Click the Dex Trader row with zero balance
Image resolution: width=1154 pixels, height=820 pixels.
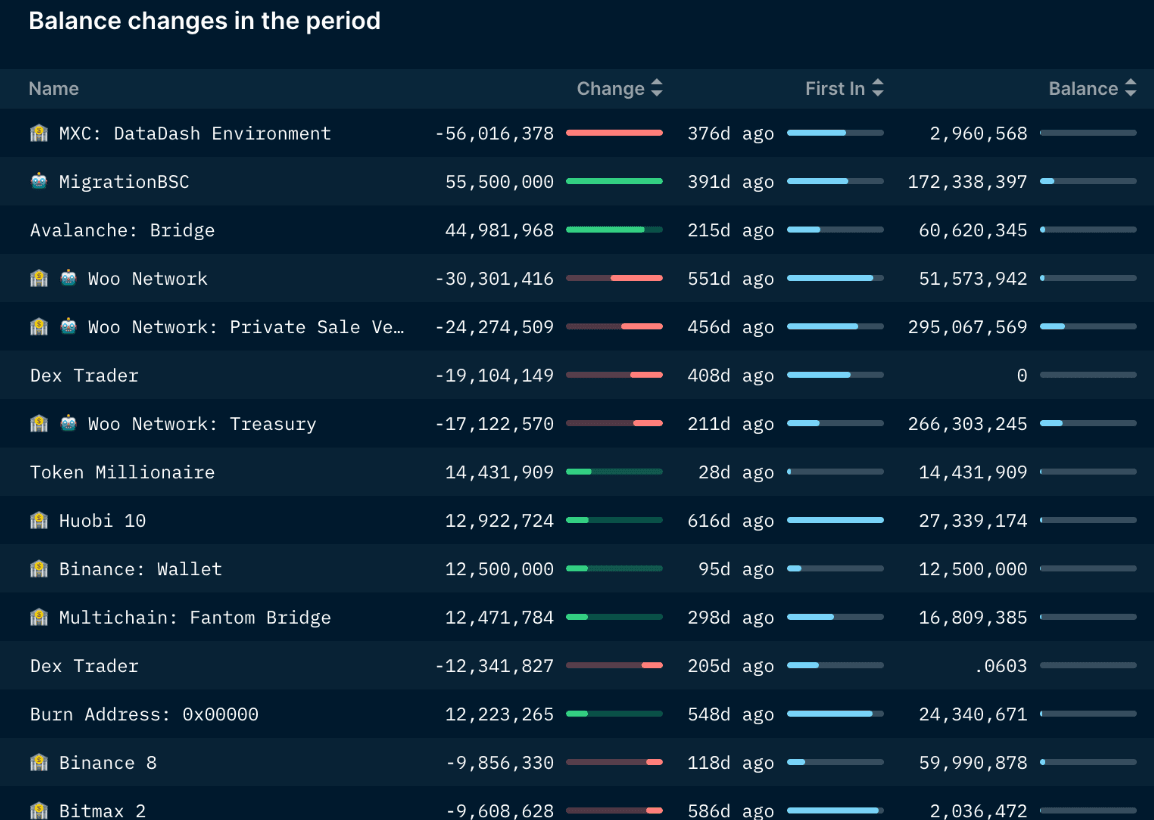[84, 375]
